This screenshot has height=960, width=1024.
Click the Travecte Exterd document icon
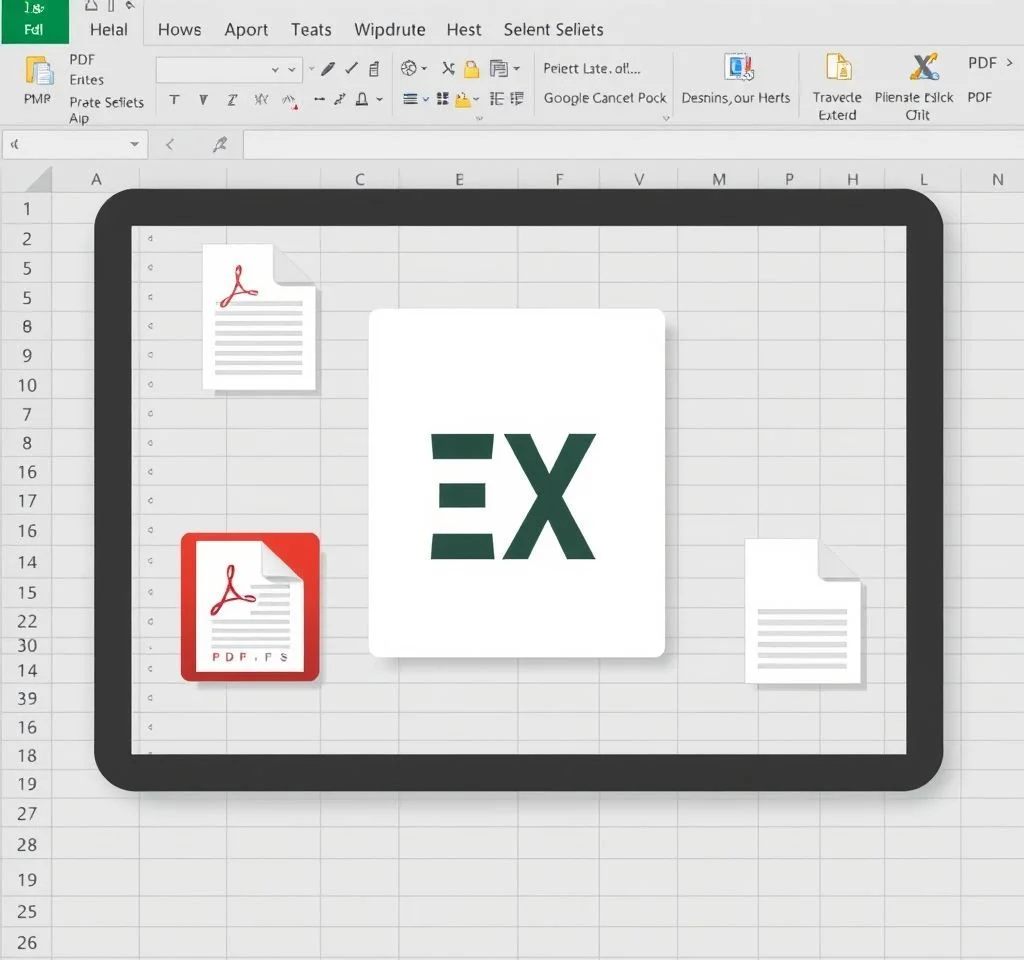[x=837, y=68]
